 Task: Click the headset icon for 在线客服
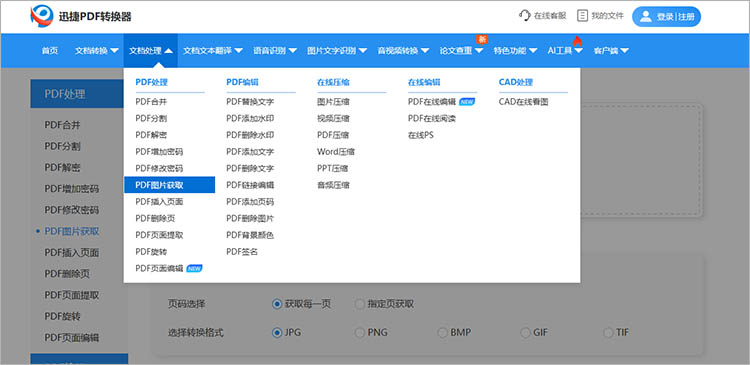(525, 16)
